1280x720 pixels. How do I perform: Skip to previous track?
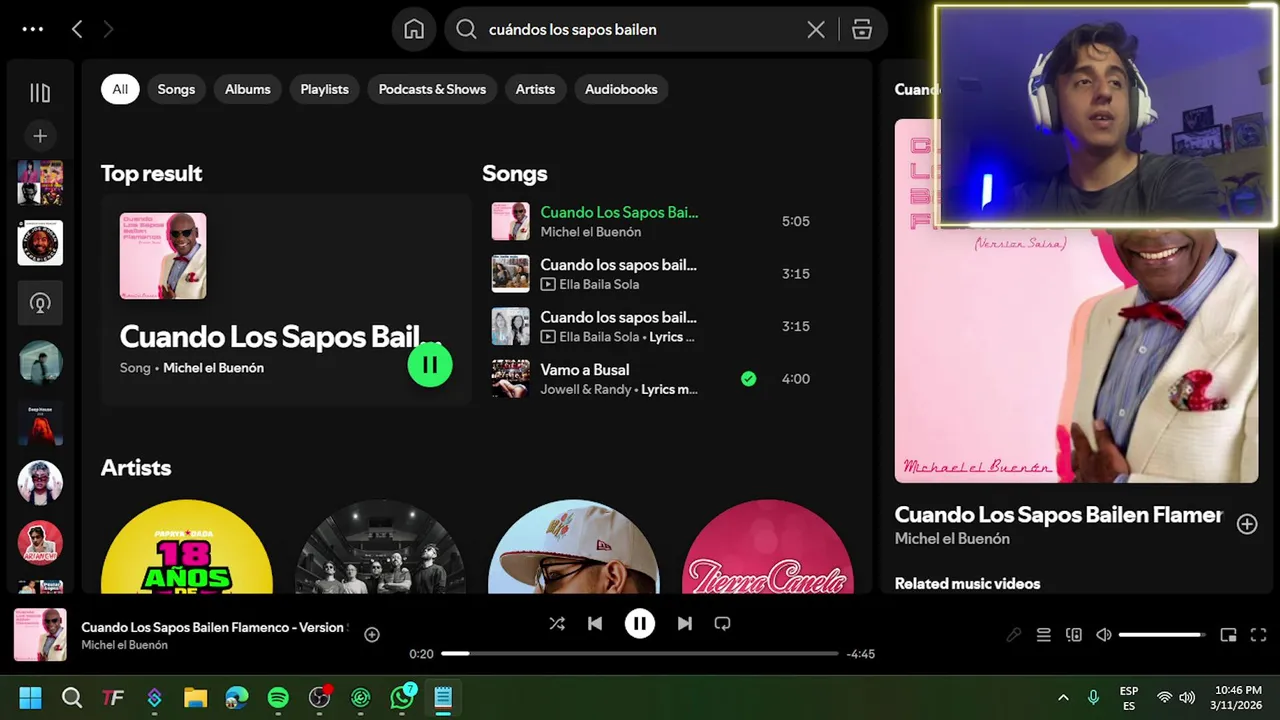click(x=595, y=623)
